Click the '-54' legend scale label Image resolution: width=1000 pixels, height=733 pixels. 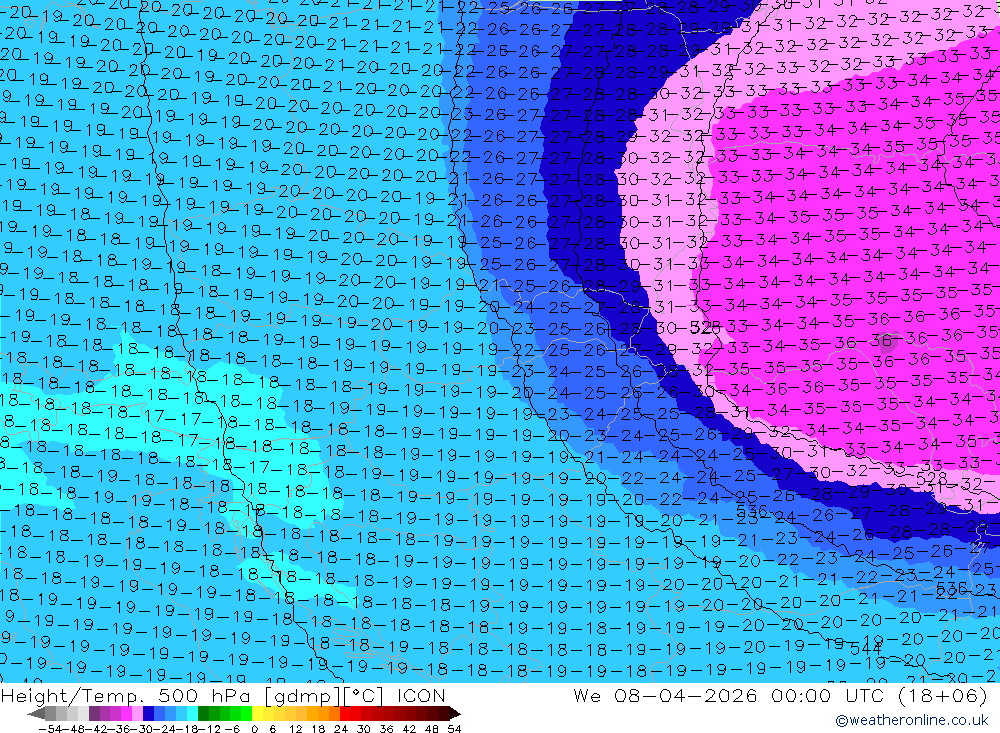[50, 729]
